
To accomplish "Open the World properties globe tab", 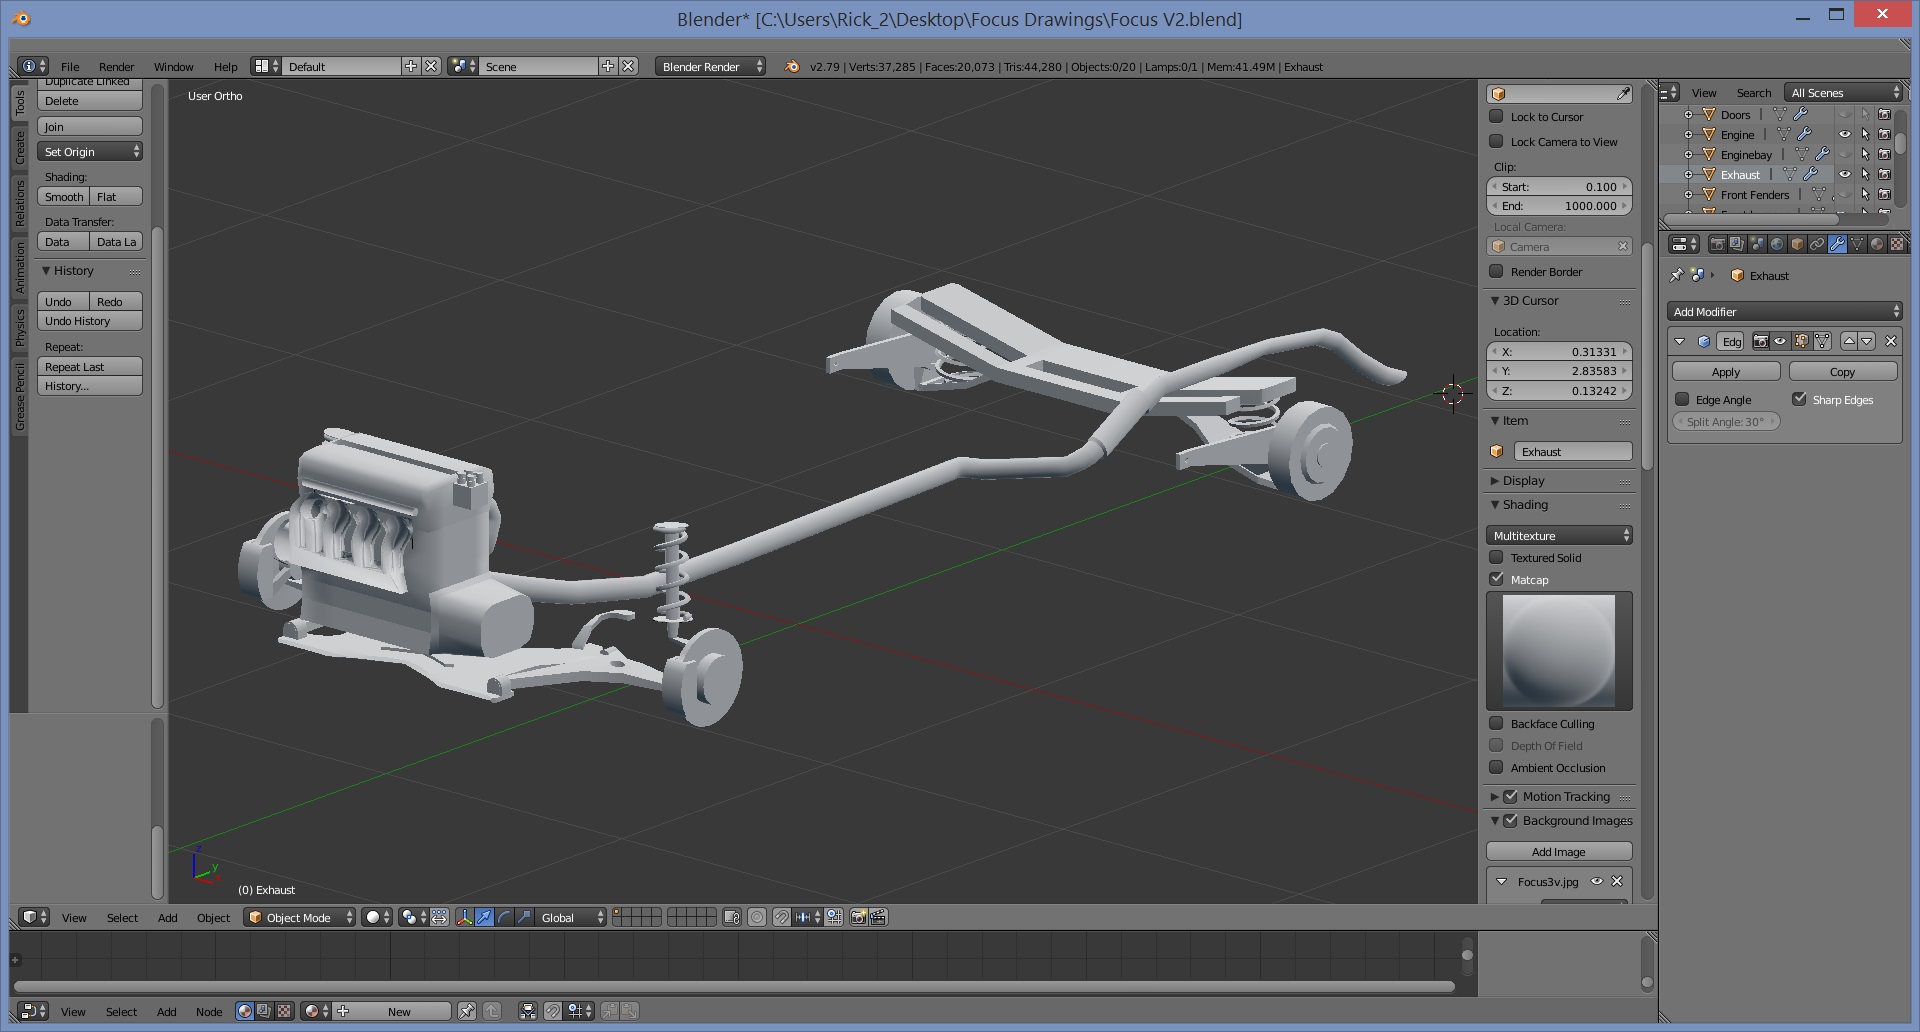I will click(1777, 244).
